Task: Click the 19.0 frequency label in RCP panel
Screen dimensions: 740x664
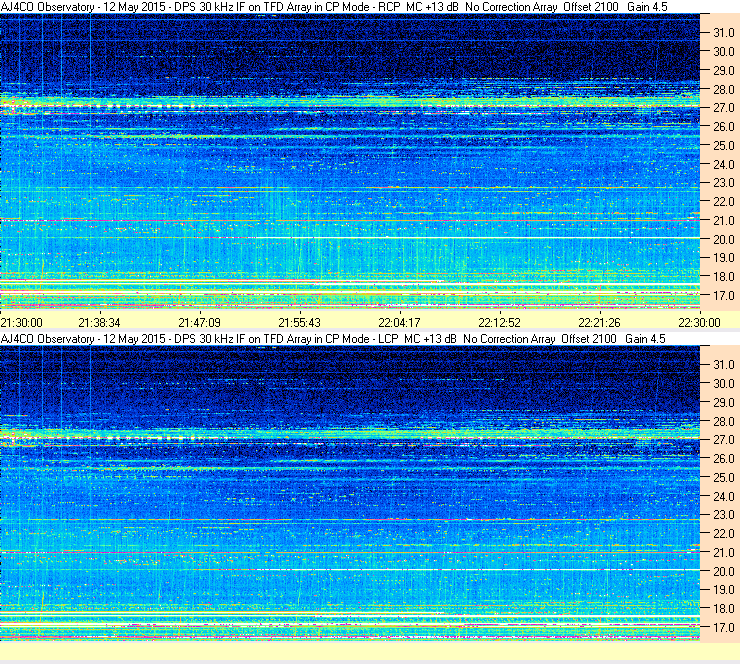Action: click(723, 258)
